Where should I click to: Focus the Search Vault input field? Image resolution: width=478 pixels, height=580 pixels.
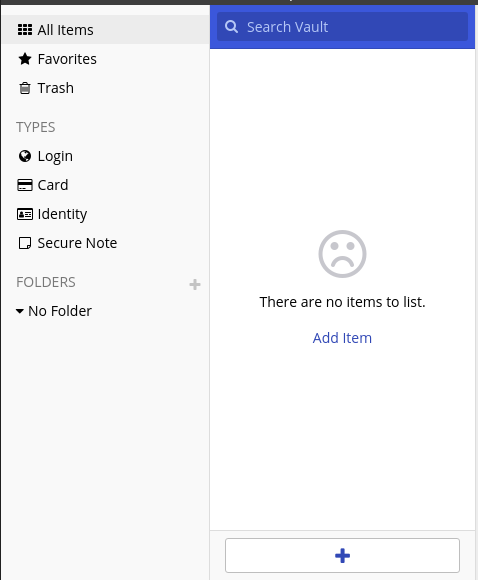click(x=342, y=27)
